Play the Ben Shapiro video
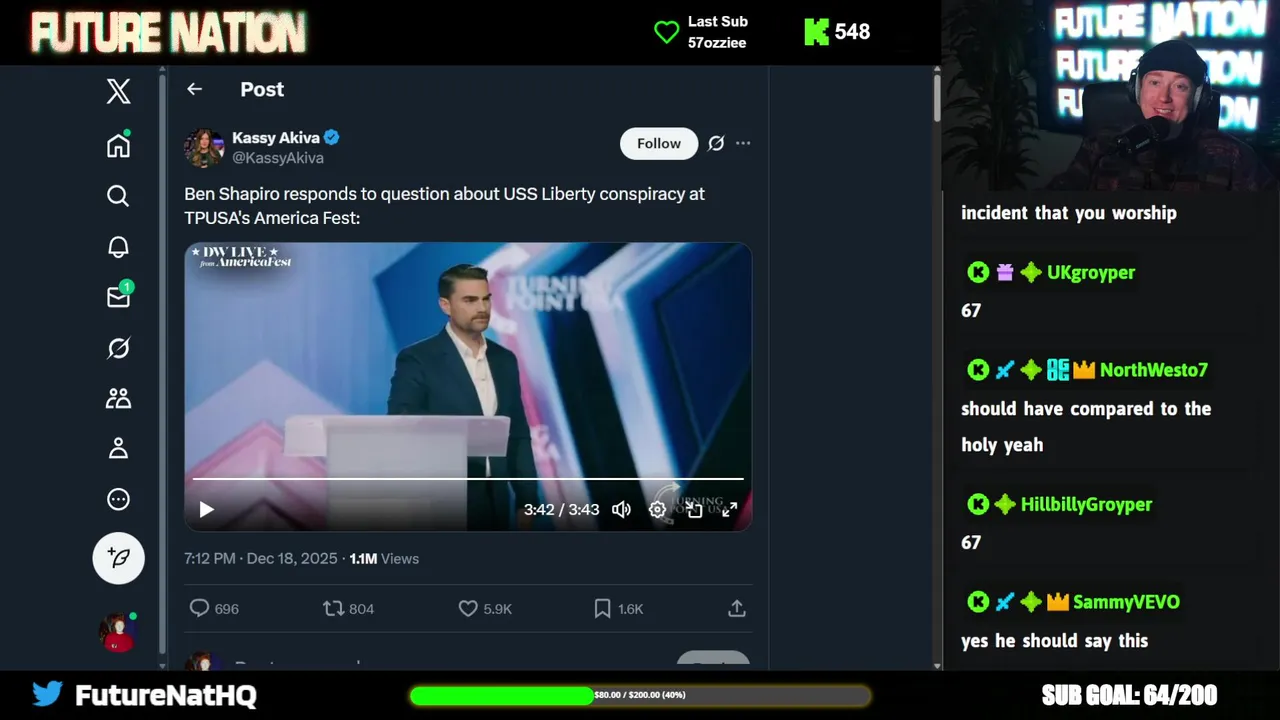Viewport: 1280px width, 720px height. click(206, 510)
